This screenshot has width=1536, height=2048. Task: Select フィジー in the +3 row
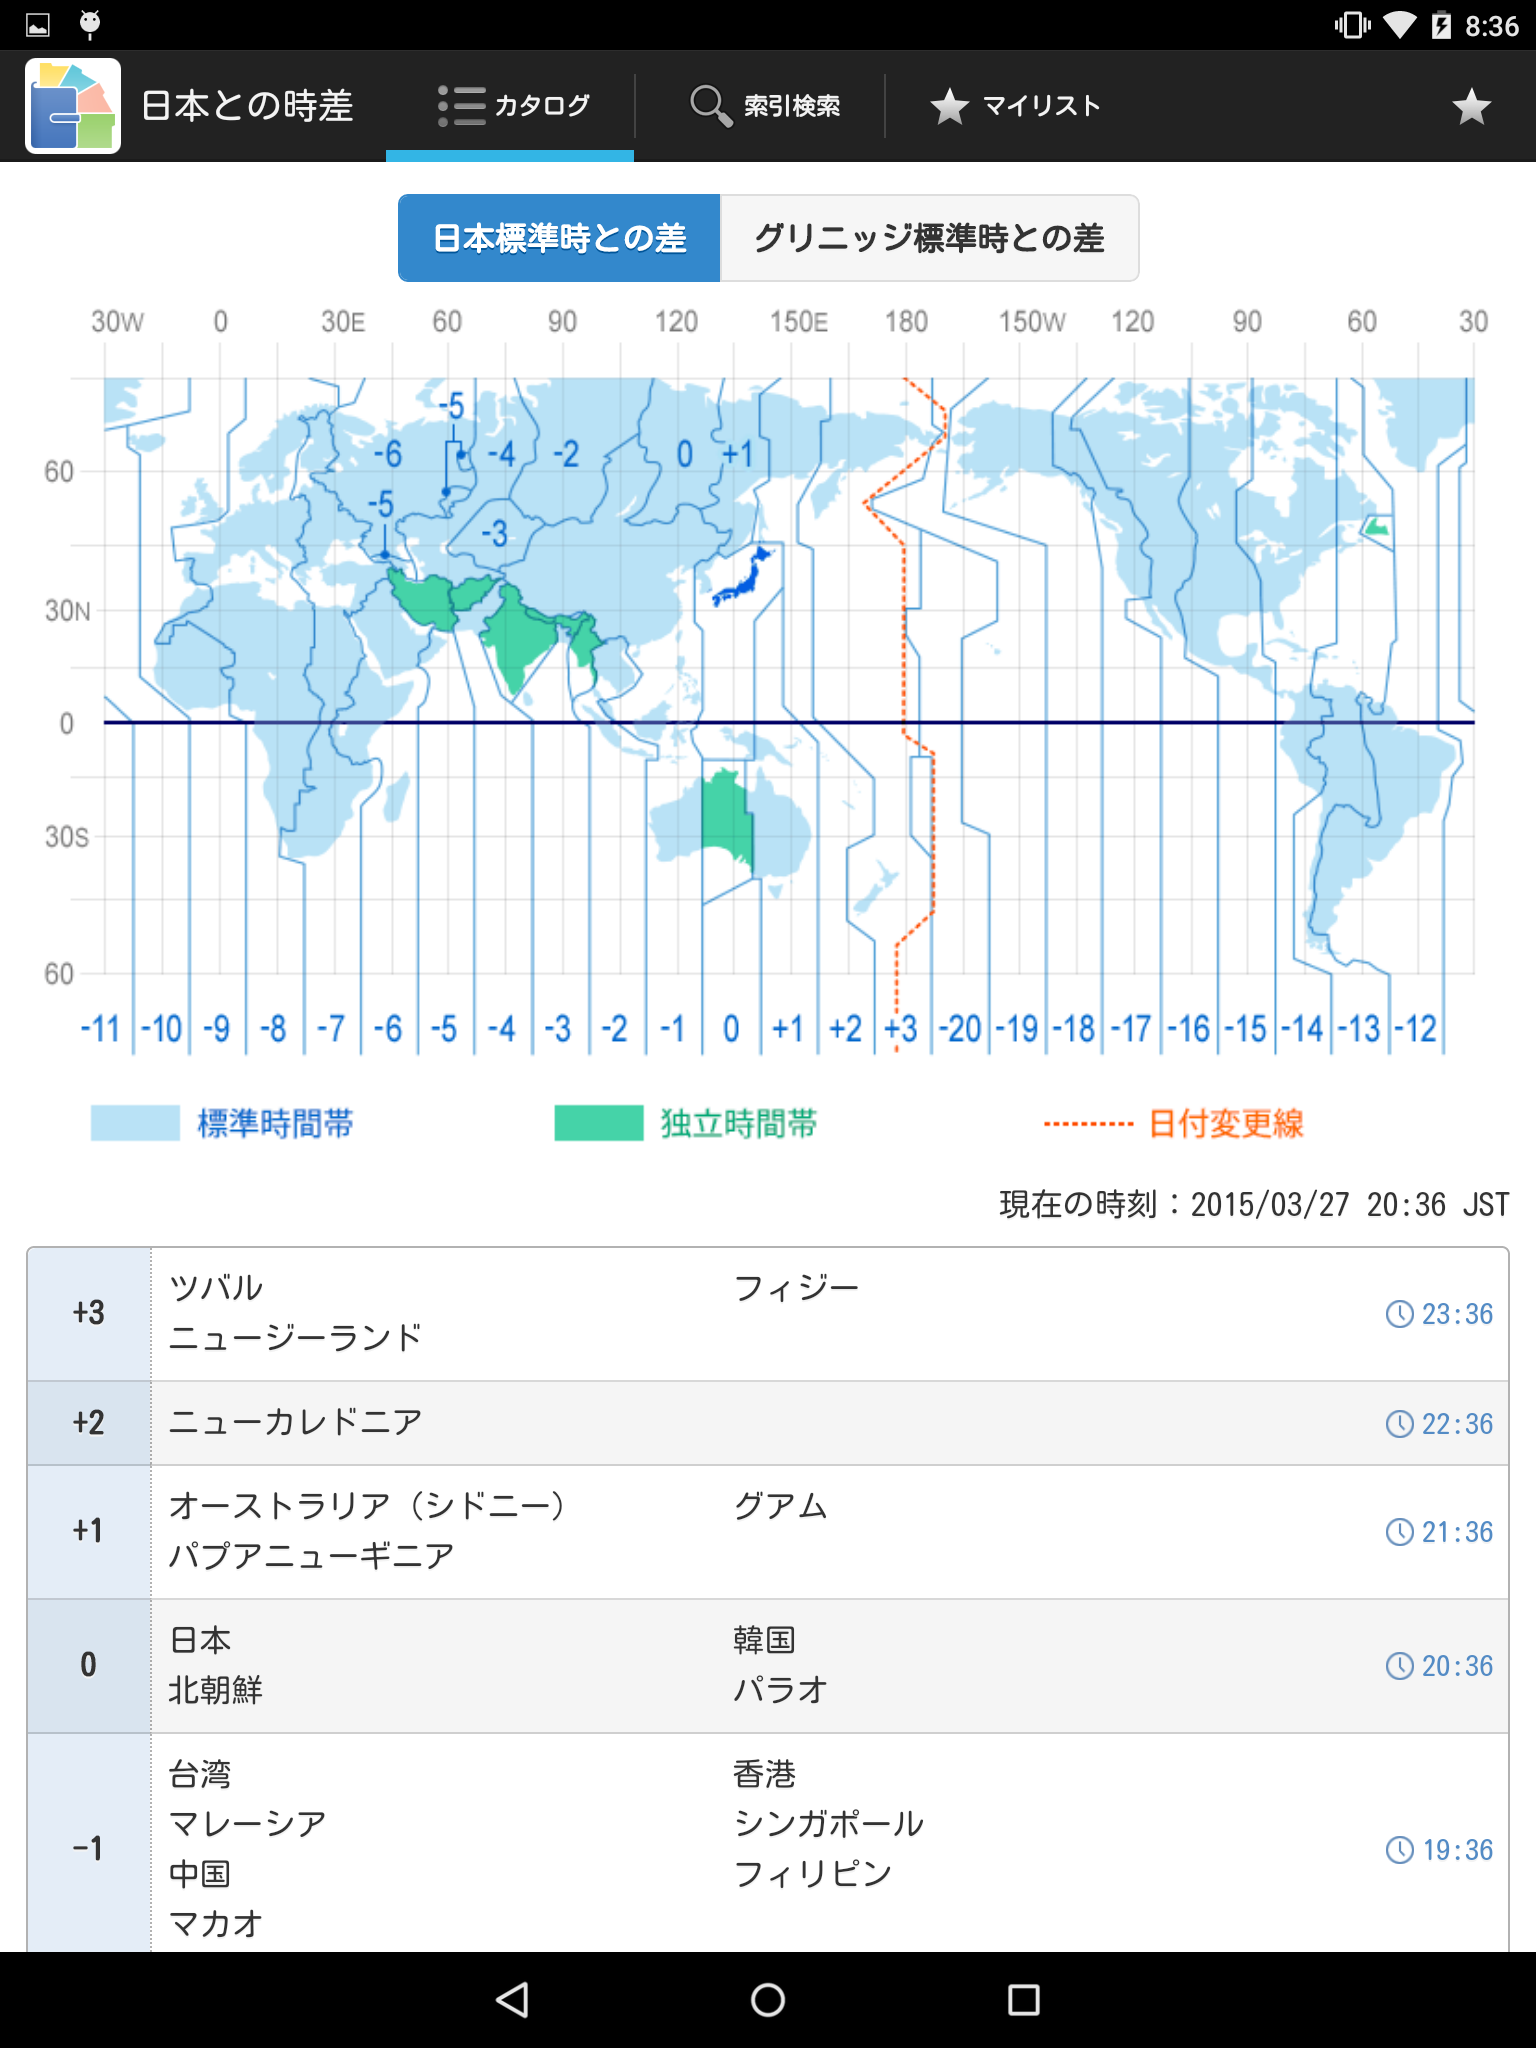tap(796, 1288)
